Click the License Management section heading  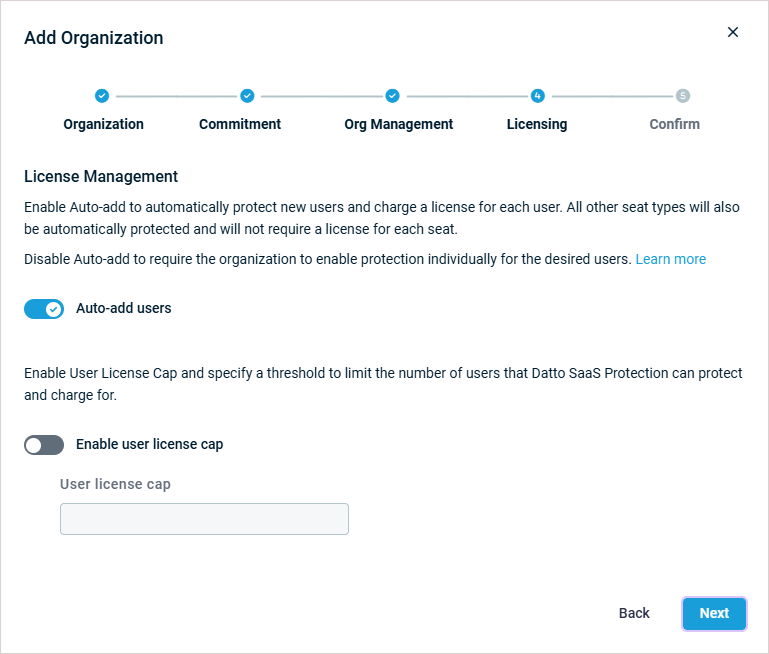pos(101,176)
